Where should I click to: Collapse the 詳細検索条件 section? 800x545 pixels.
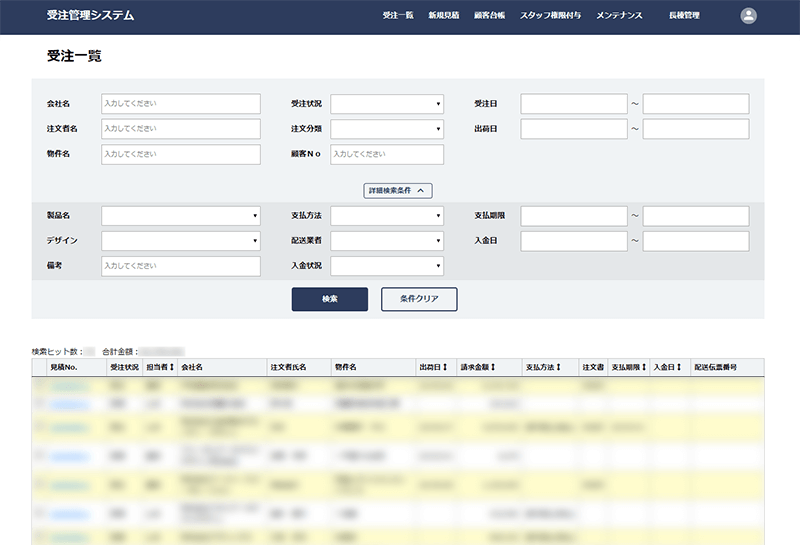397,190
